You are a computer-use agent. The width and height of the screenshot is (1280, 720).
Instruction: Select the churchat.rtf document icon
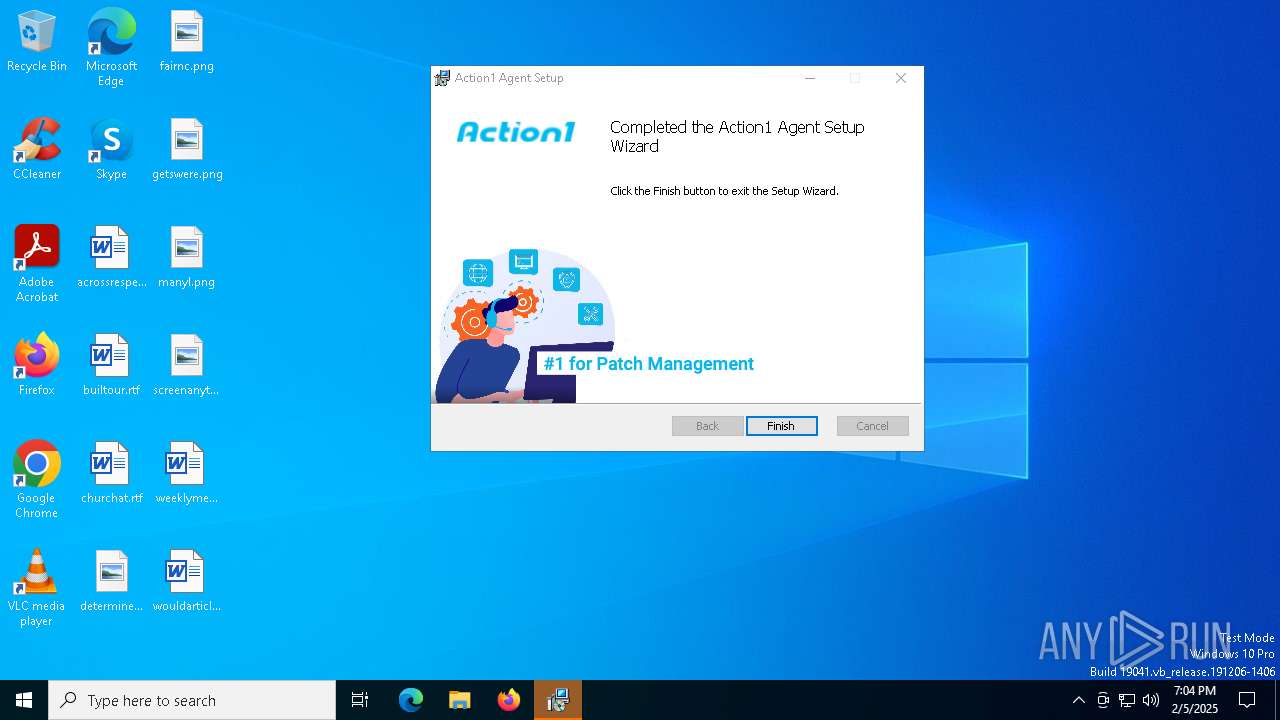(111, 474)
